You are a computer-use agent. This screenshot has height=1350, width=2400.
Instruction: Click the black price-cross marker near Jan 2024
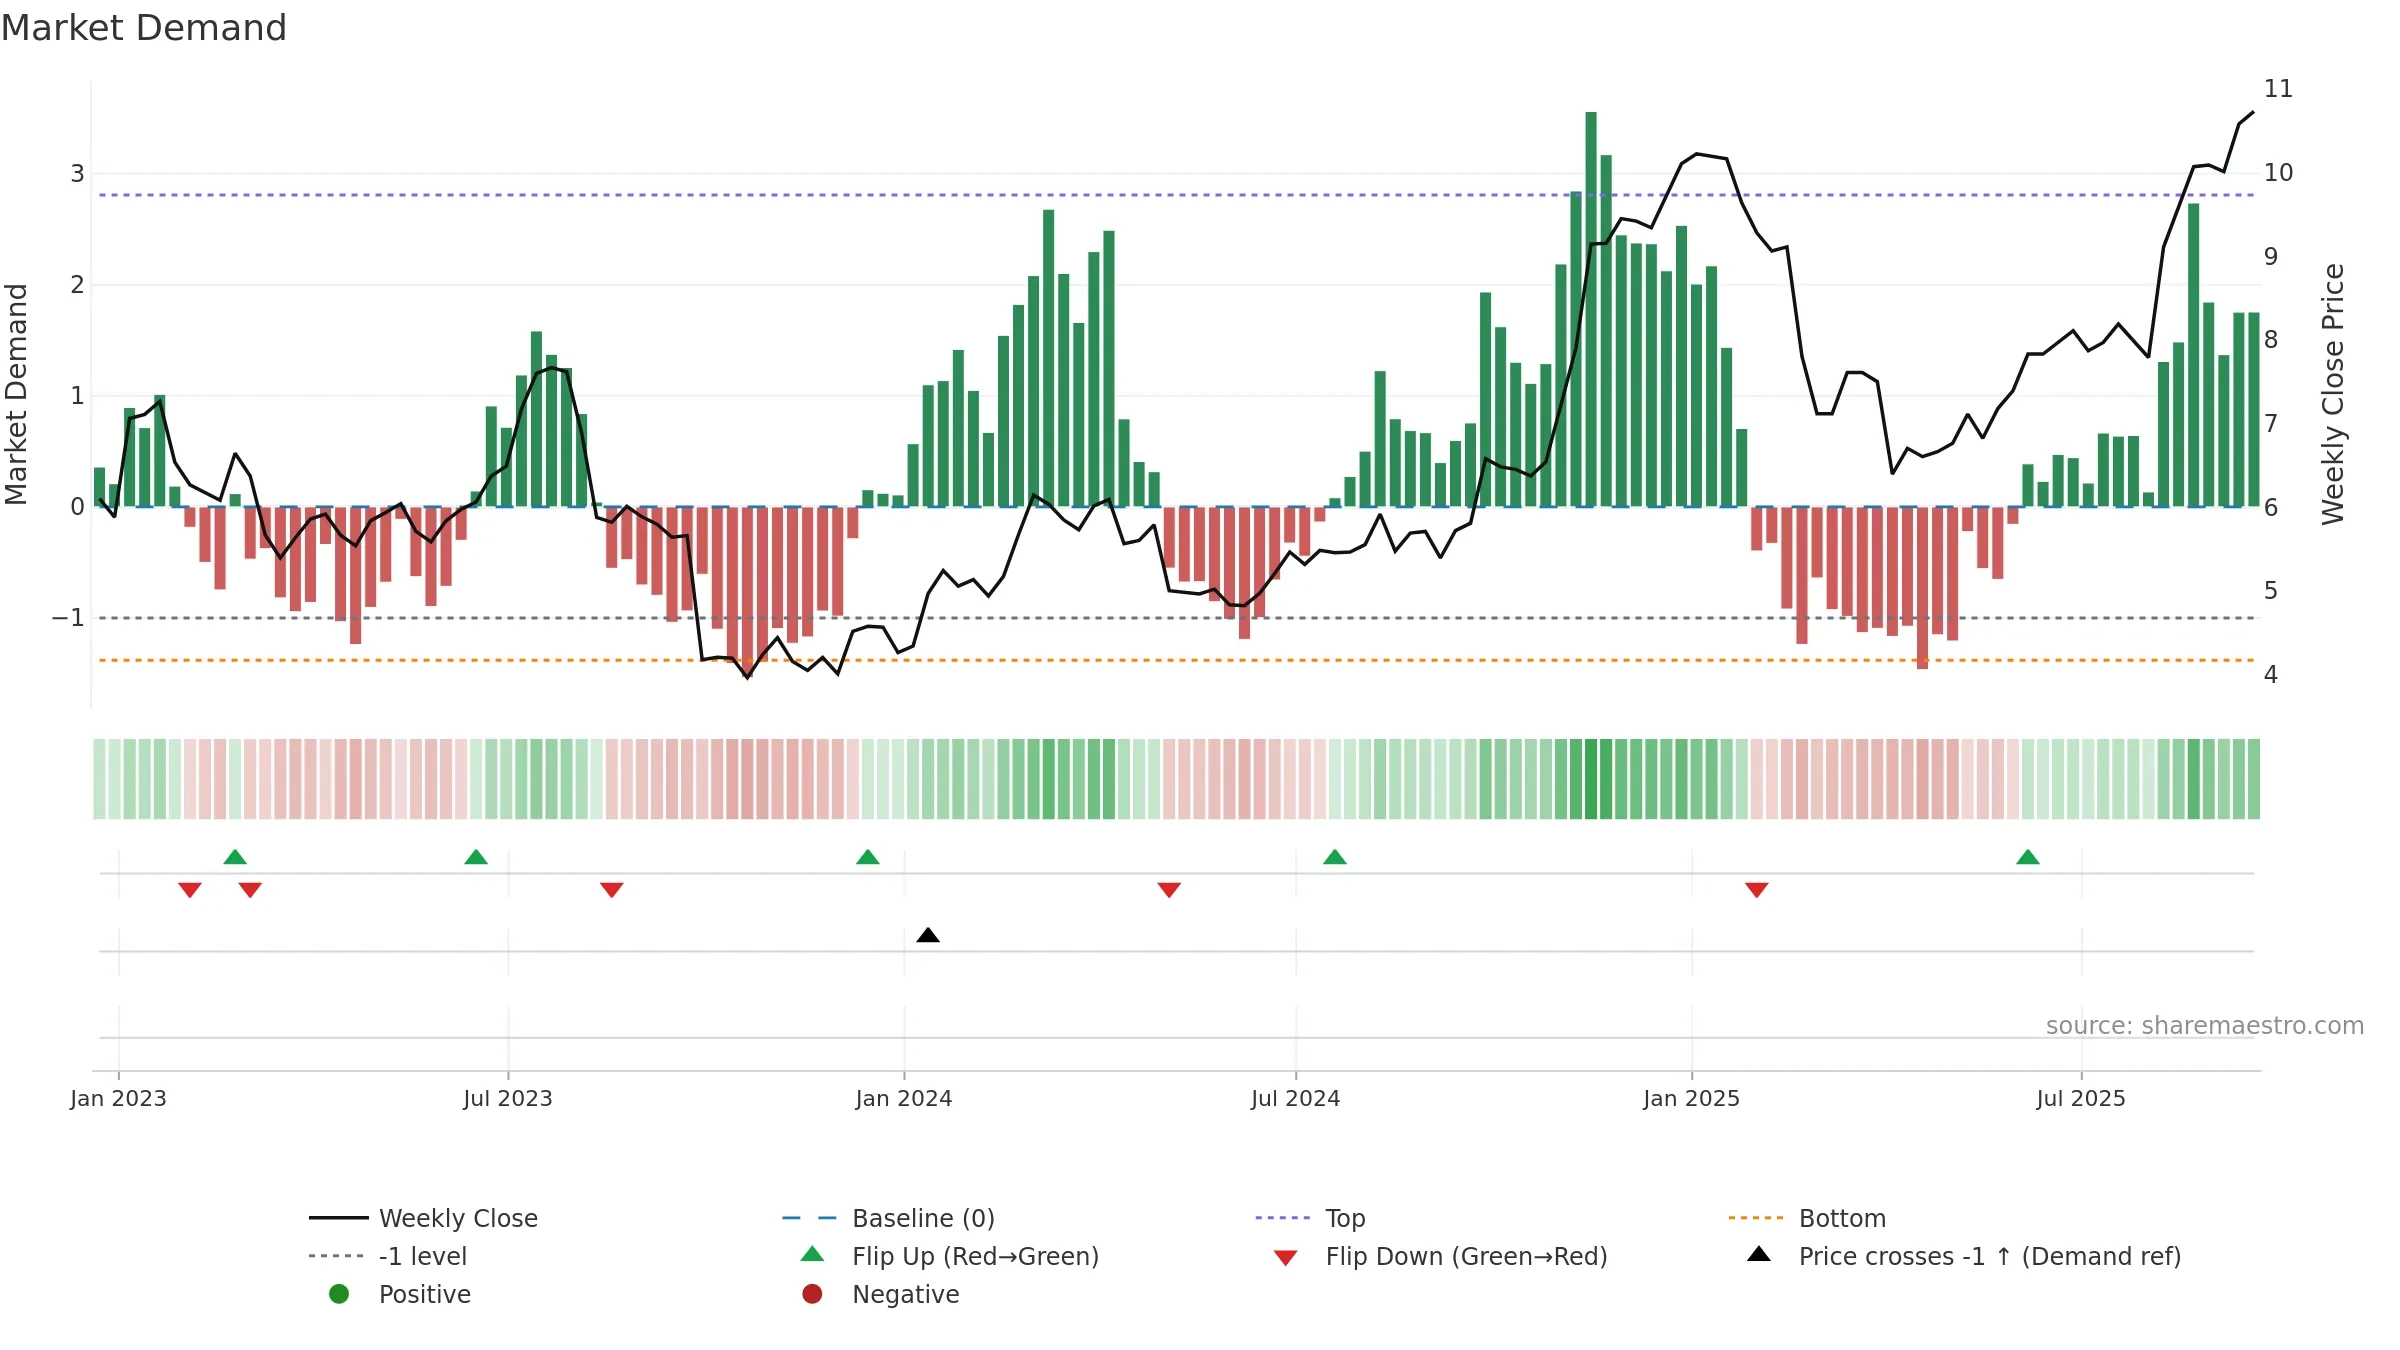(928, 935)
